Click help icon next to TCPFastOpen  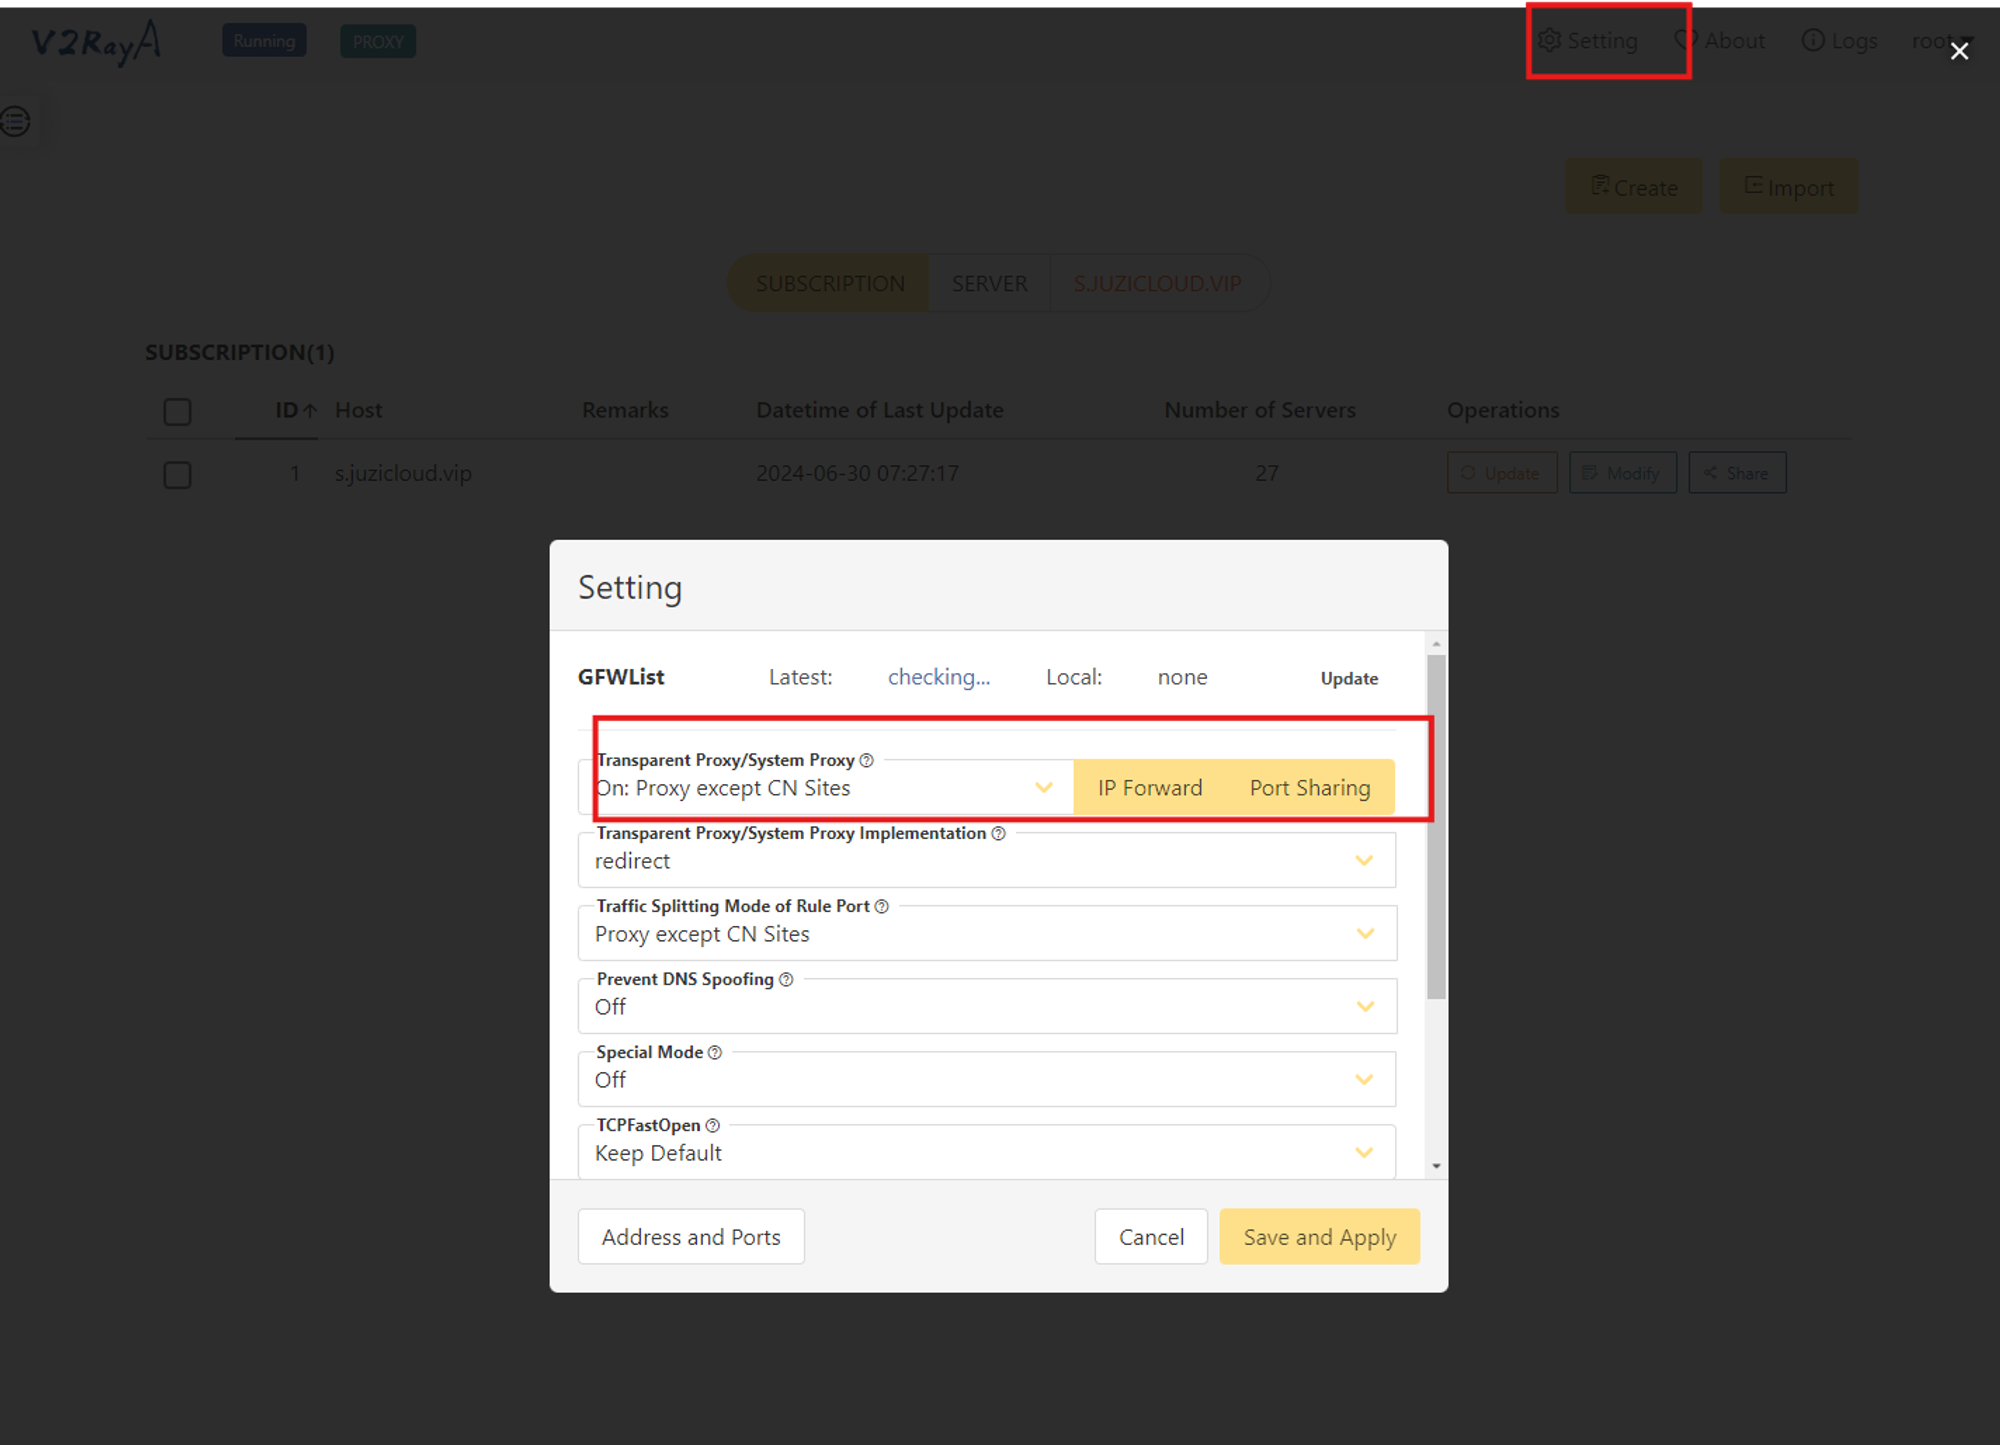712,1125
